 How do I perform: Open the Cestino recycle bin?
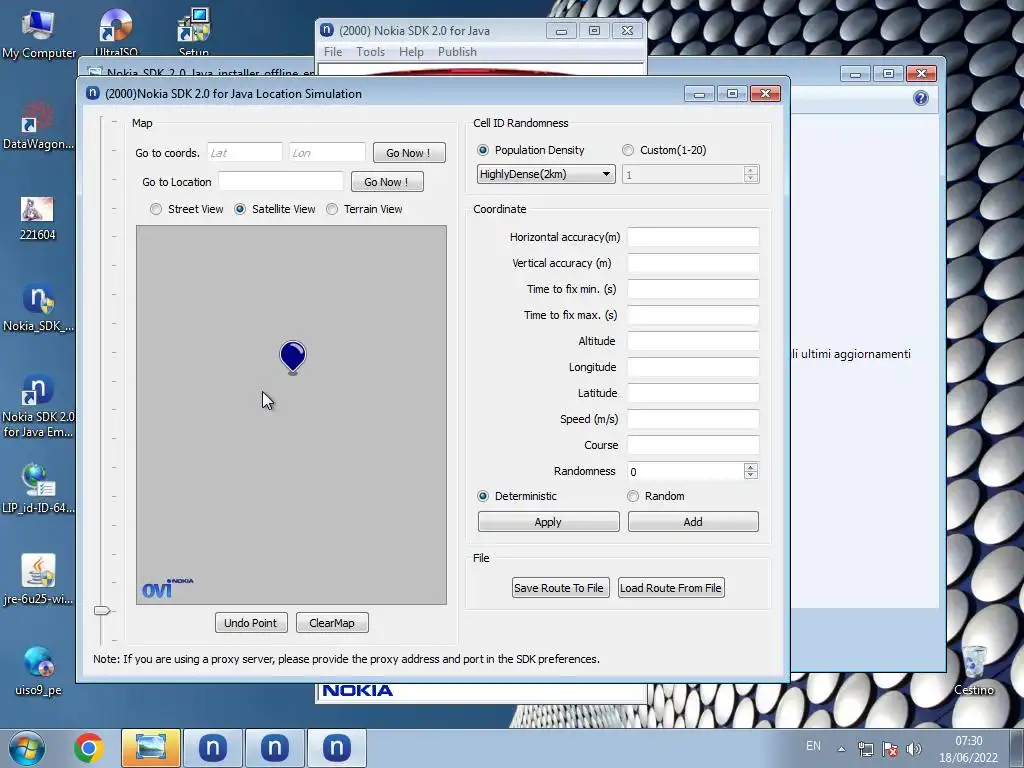click(x=974, y=670)
